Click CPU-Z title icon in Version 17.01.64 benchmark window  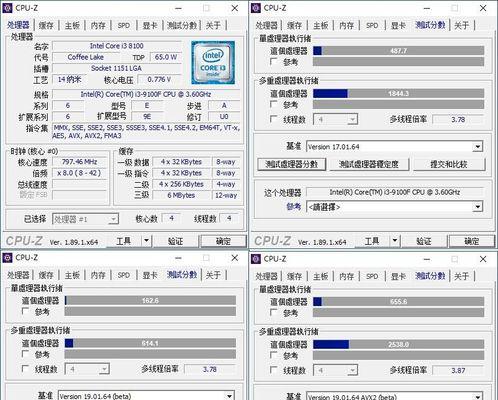click(x=256, y=8)
